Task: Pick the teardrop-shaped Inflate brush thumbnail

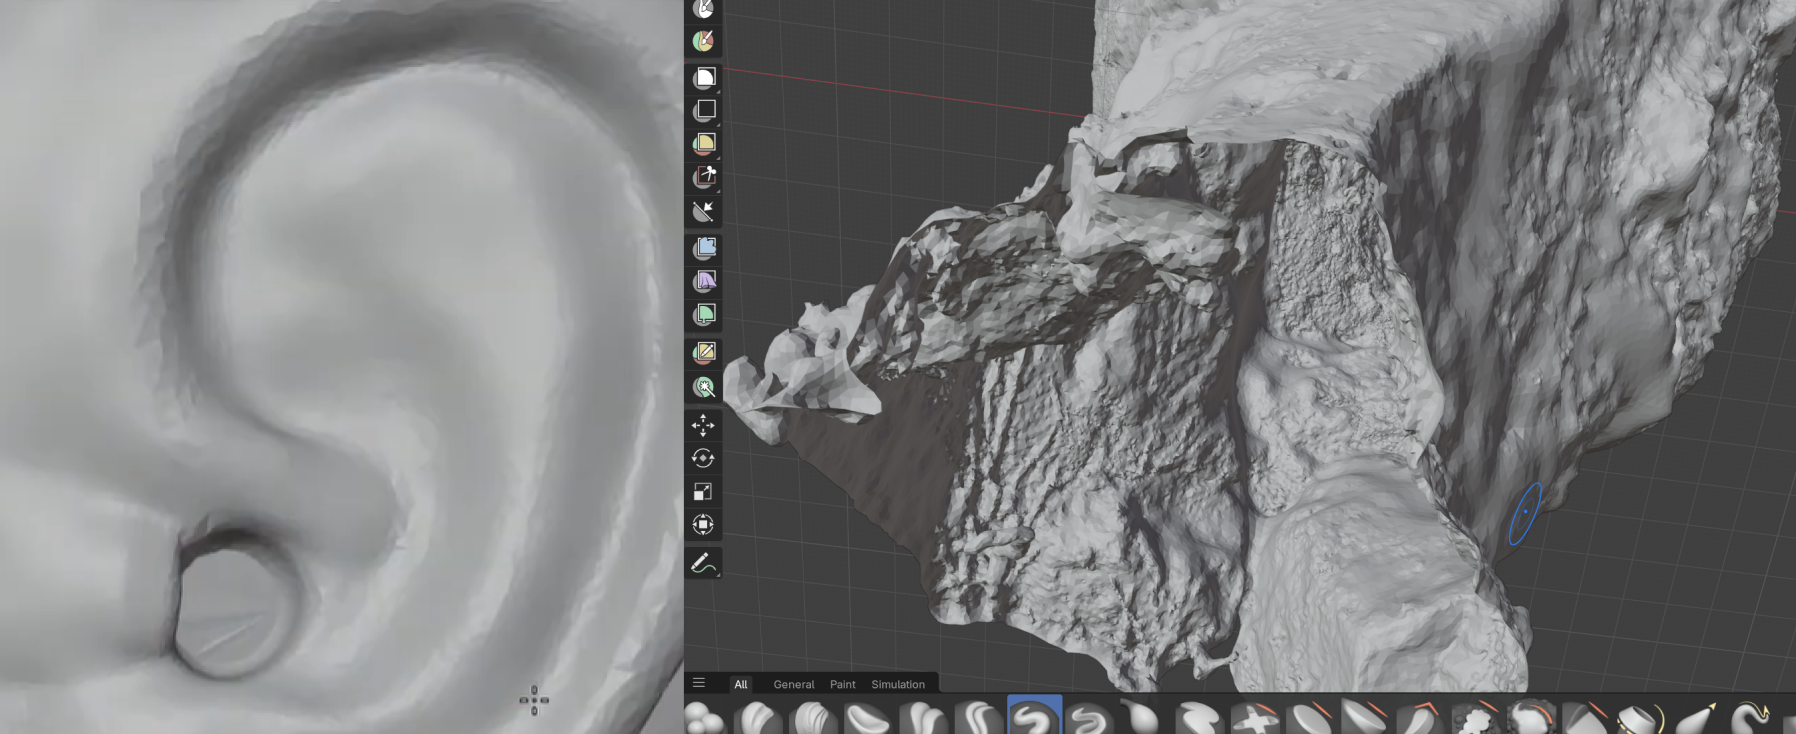Action: tap(1142, 718)
